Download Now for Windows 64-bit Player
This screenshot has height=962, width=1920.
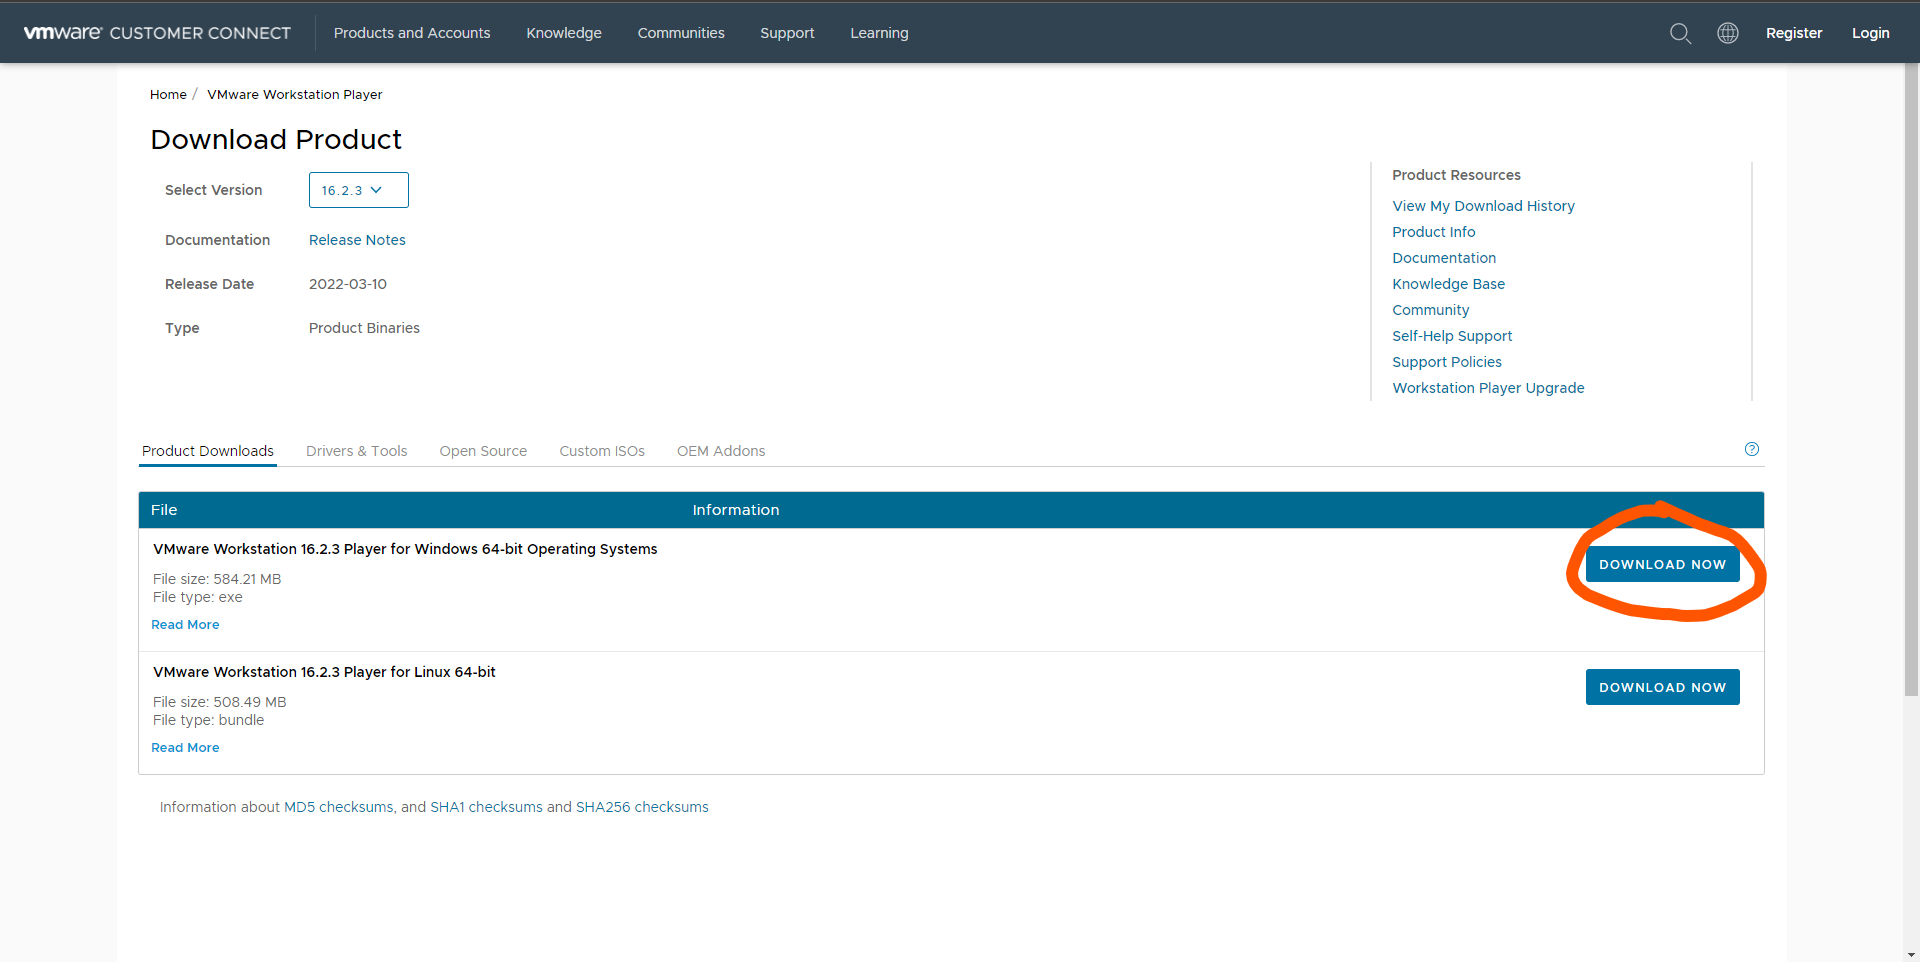pyautogui.click(x=1662, y=564)
